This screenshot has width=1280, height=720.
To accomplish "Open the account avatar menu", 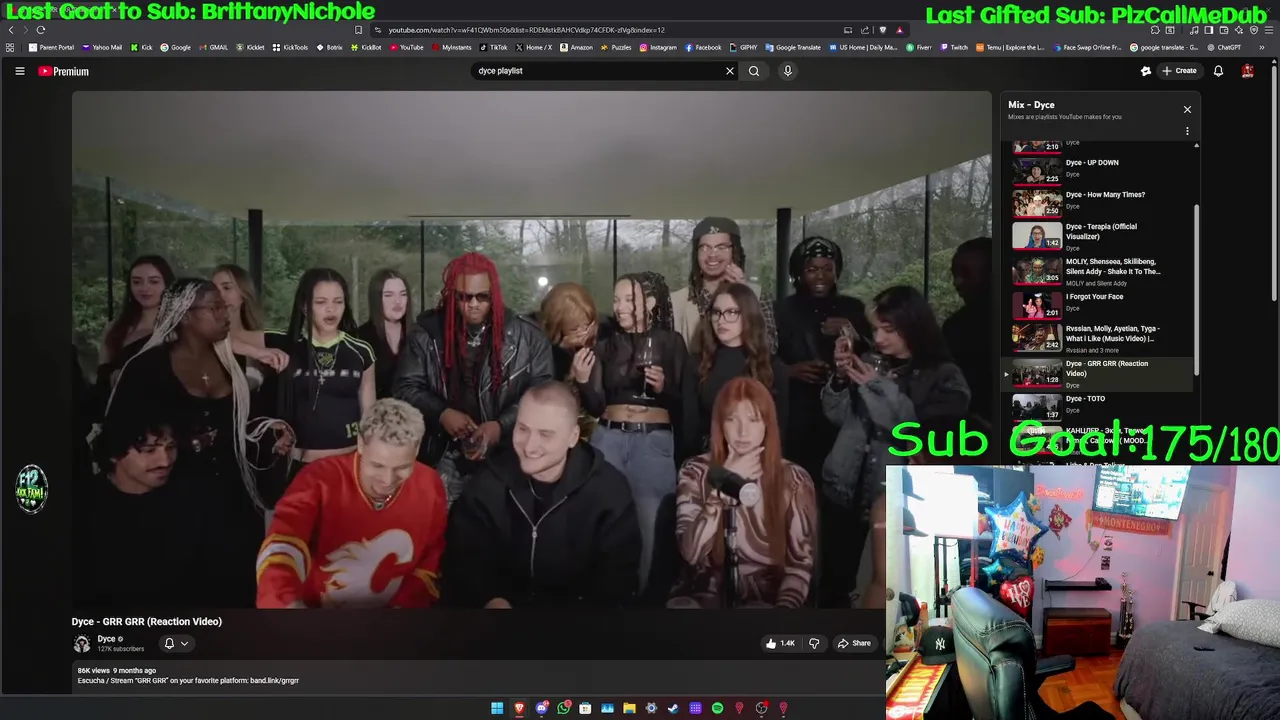I will coord(1248,71).
